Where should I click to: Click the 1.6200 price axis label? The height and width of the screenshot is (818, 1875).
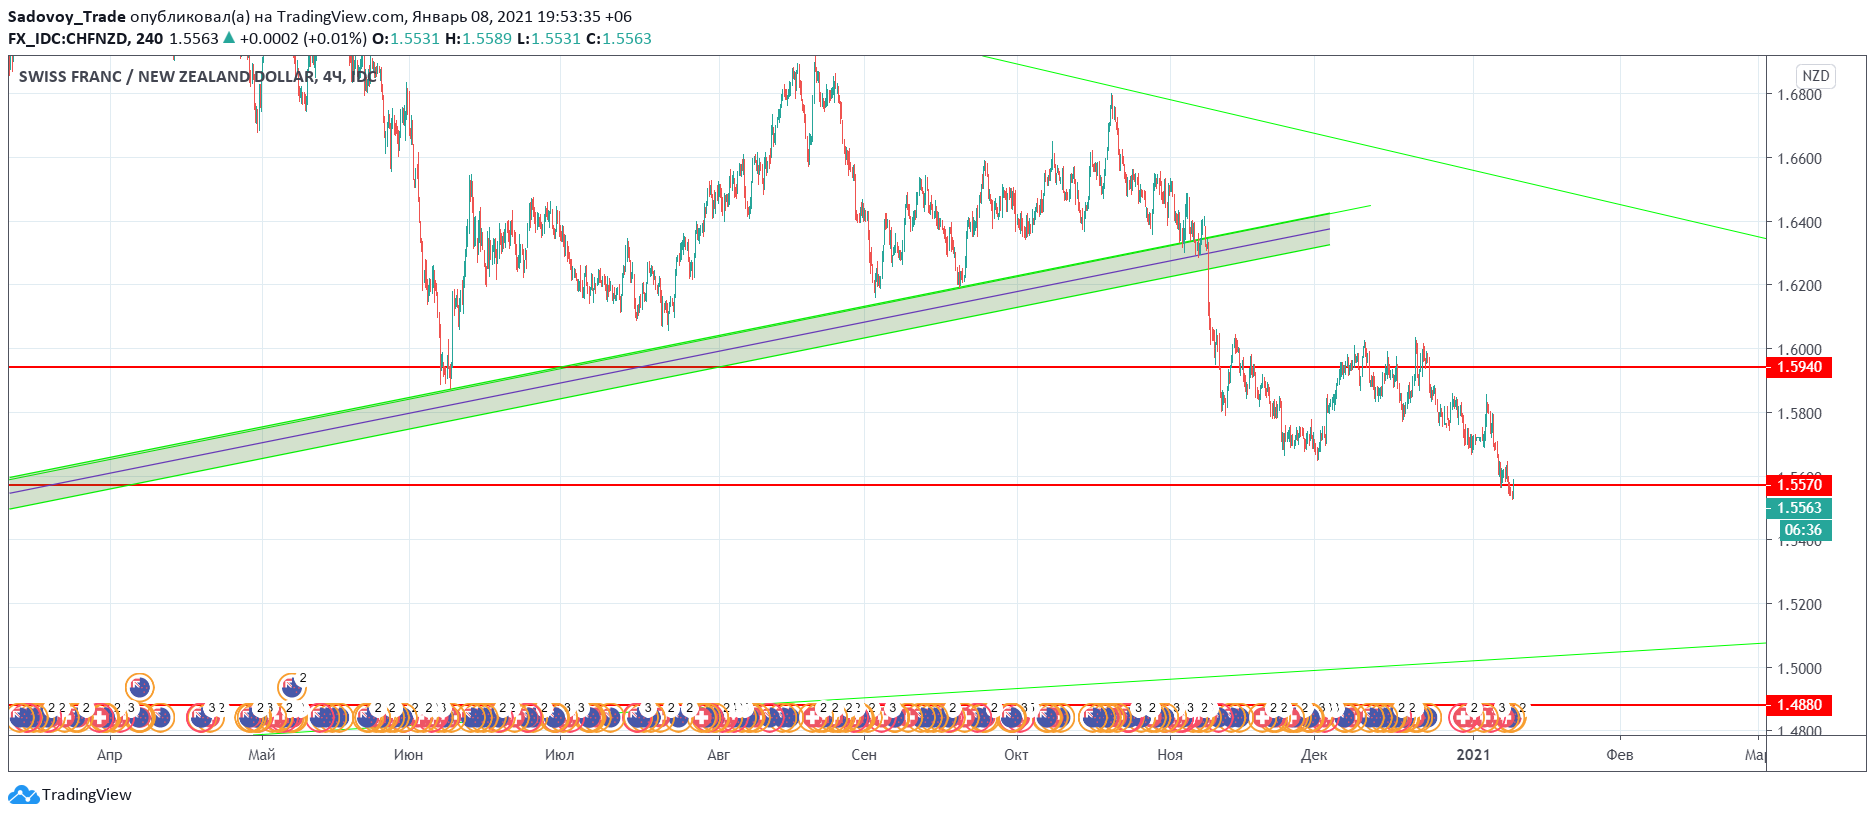pyautogui.click(x=1799, y=285)
